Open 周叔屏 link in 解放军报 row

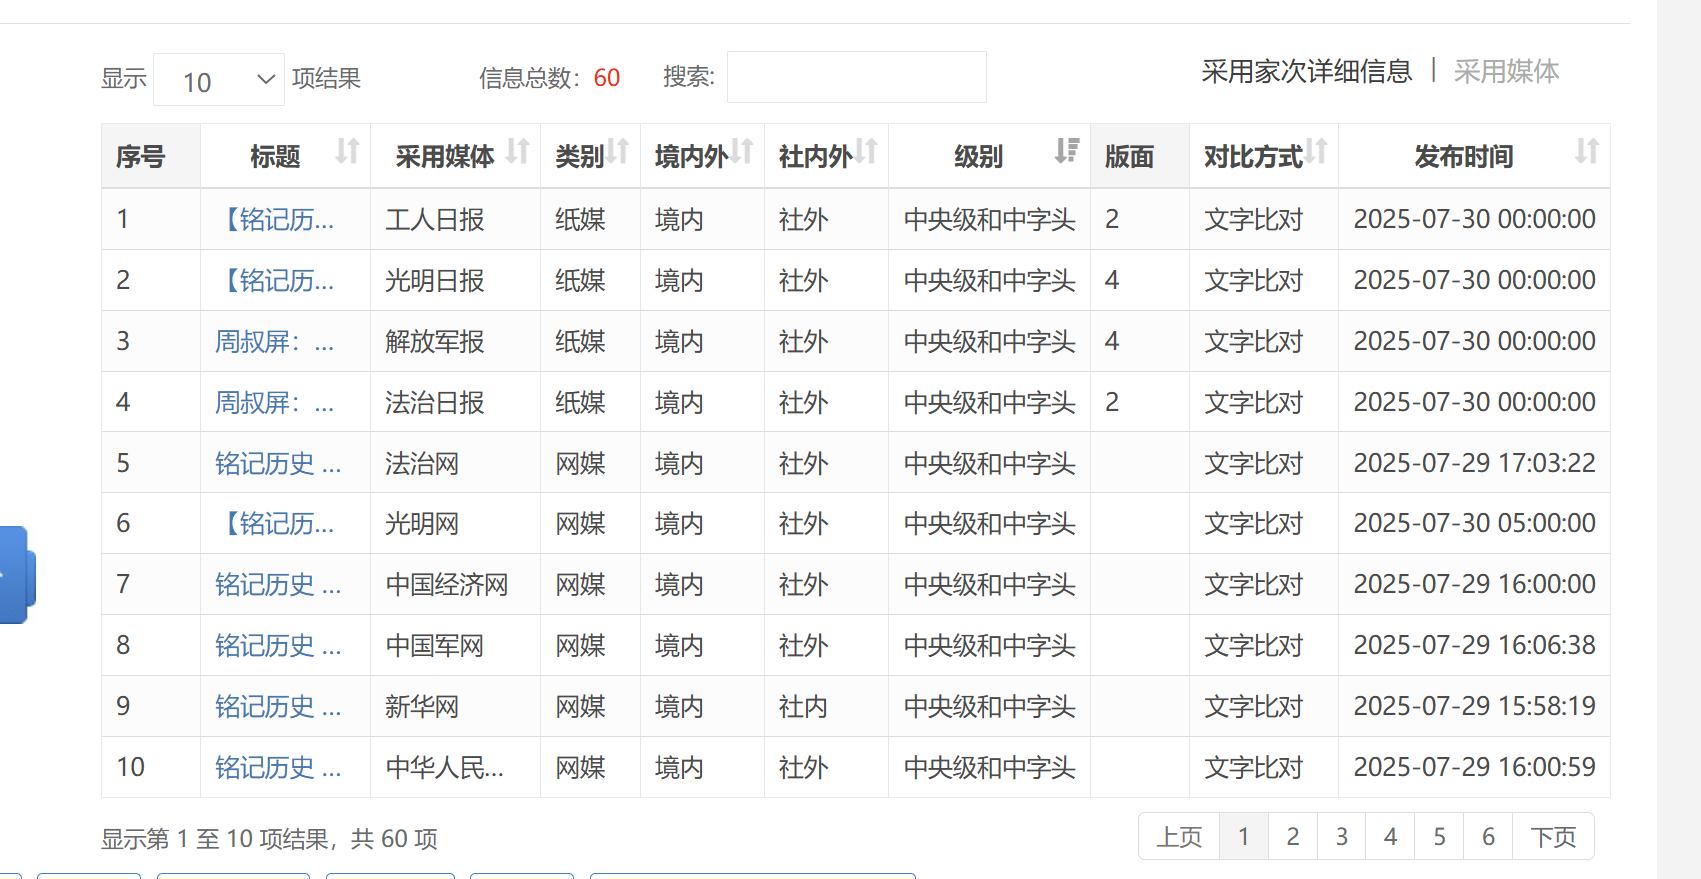(x=275, y=342)
